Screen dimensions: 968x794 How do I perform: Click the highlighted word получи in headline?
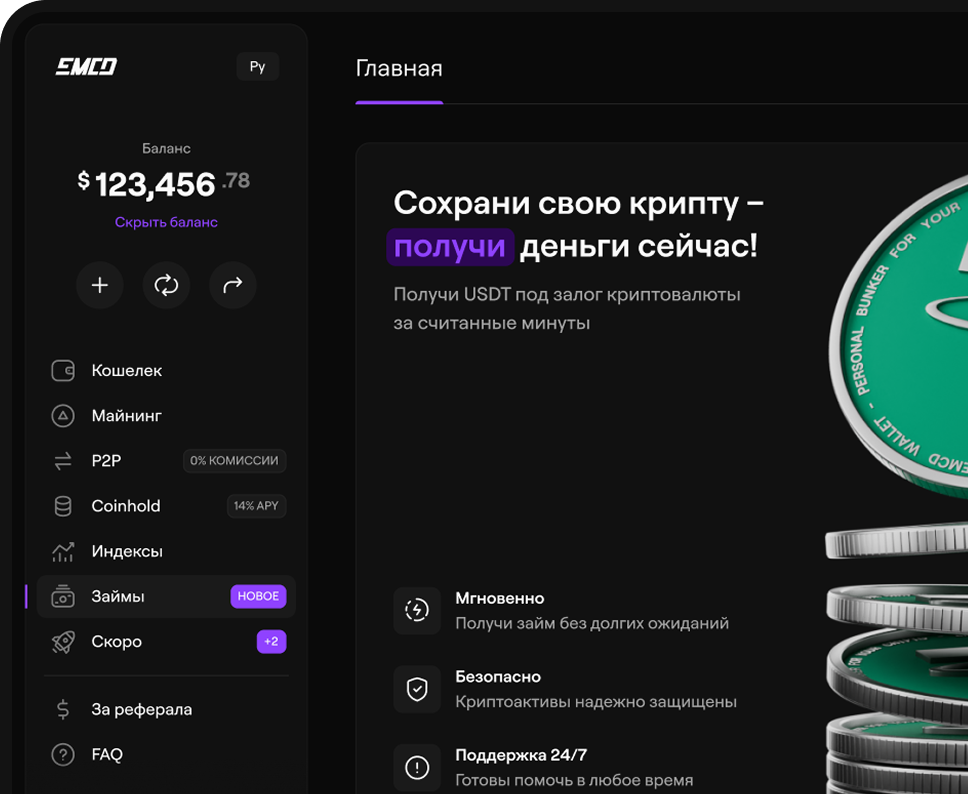tap(450, 247)
